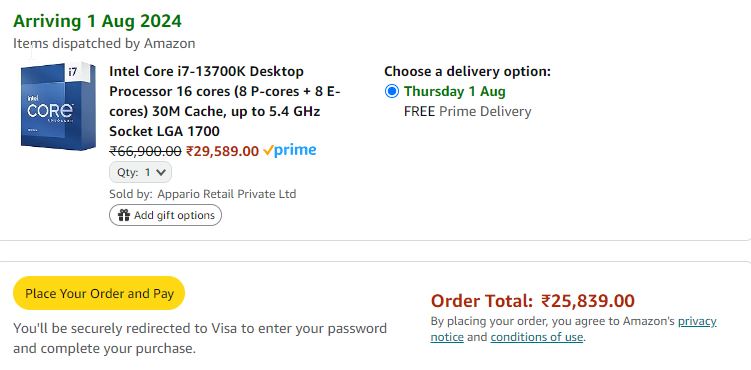Click the Prime checkmark logo beside the price
Viewport: 751px width, 370px height.
tap(290, 151)
